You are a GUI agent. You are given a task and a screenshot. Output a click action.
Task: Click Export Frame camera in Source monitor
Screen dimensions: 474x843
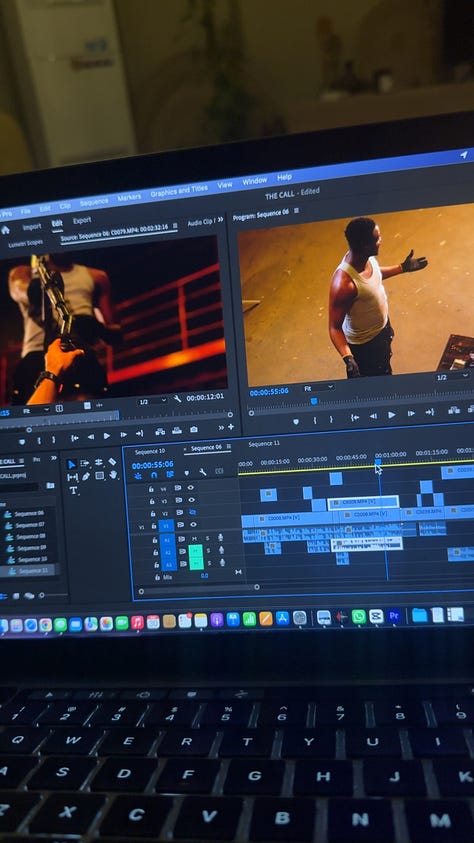click(194, 430)
